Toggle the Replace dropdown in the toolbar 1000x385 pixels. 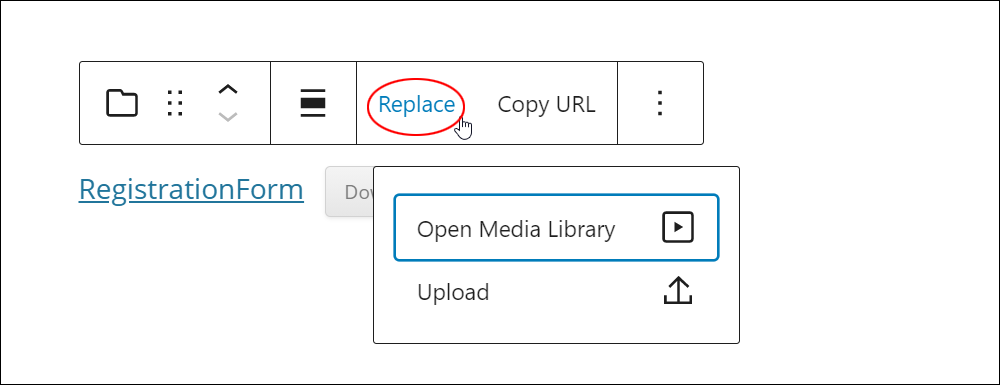coord(416,105)
